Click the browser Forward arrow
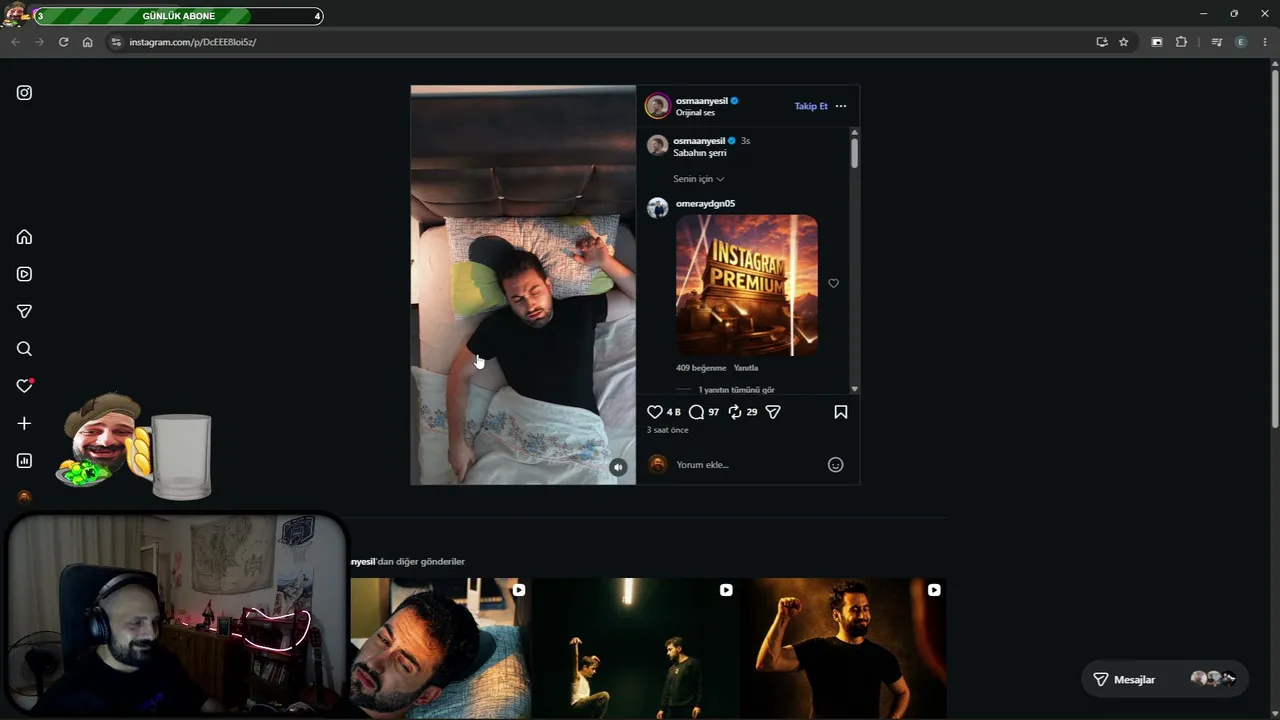 click(39, 42)
